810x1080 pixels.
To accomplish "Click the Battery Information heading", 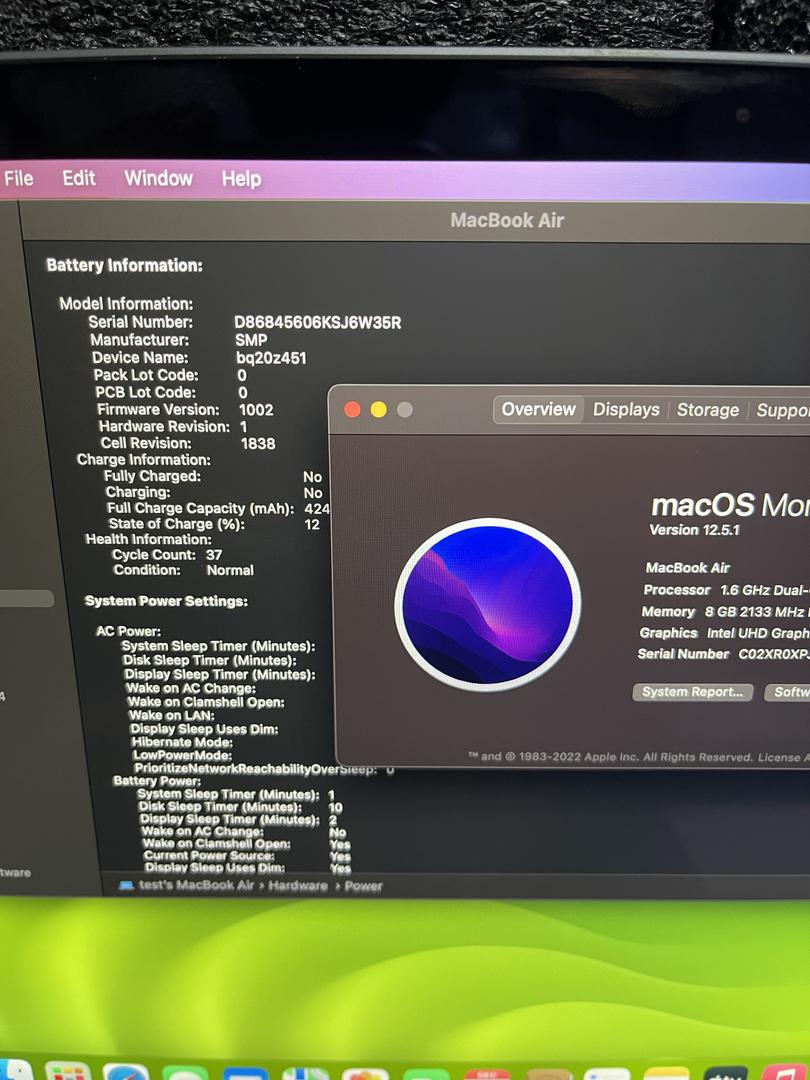I will point(125,265).
